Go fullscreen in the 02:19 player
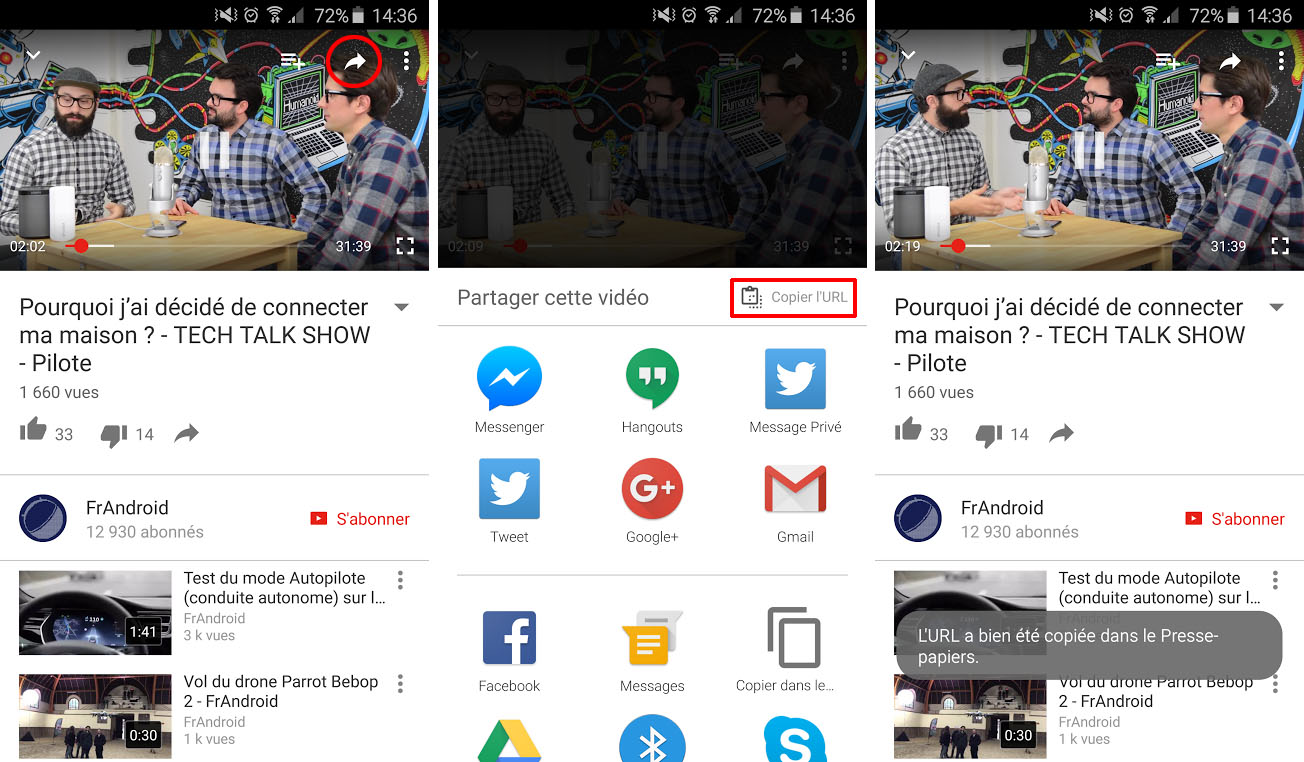The height and width of the screenshot is (762, 1304). click(1280, 246)
